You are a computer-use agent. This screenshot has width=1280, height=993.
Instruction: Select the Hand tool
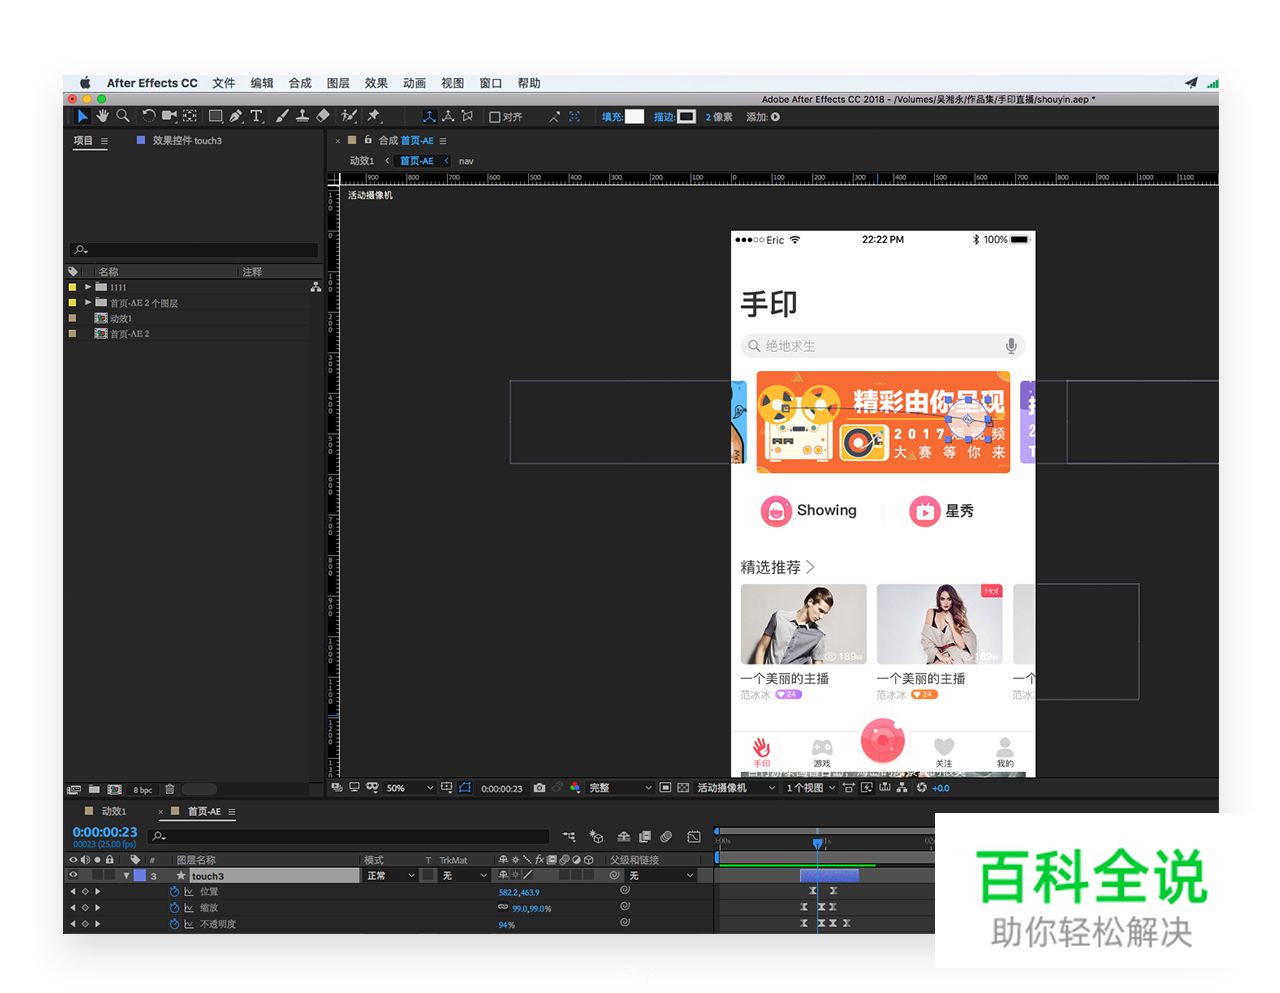(102, 116)
